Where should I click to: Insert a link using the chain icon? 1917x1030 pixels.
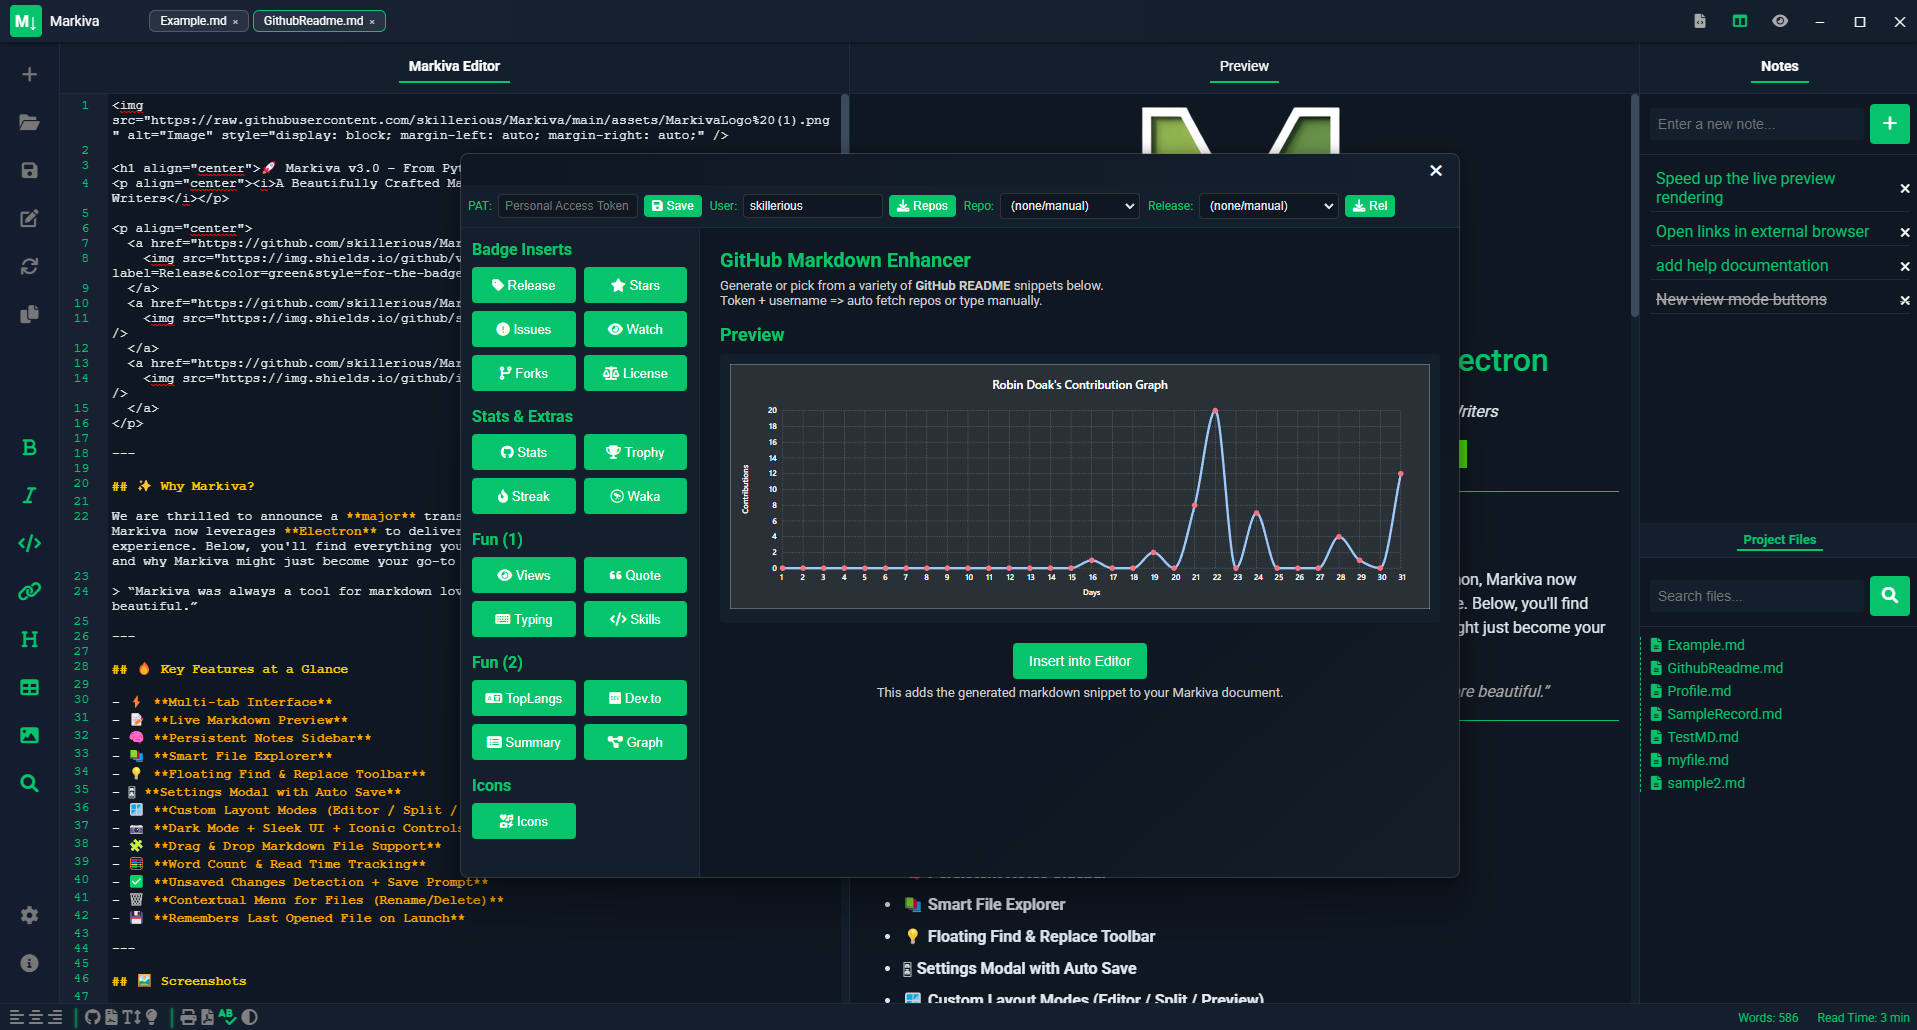[x=30, y=591]
